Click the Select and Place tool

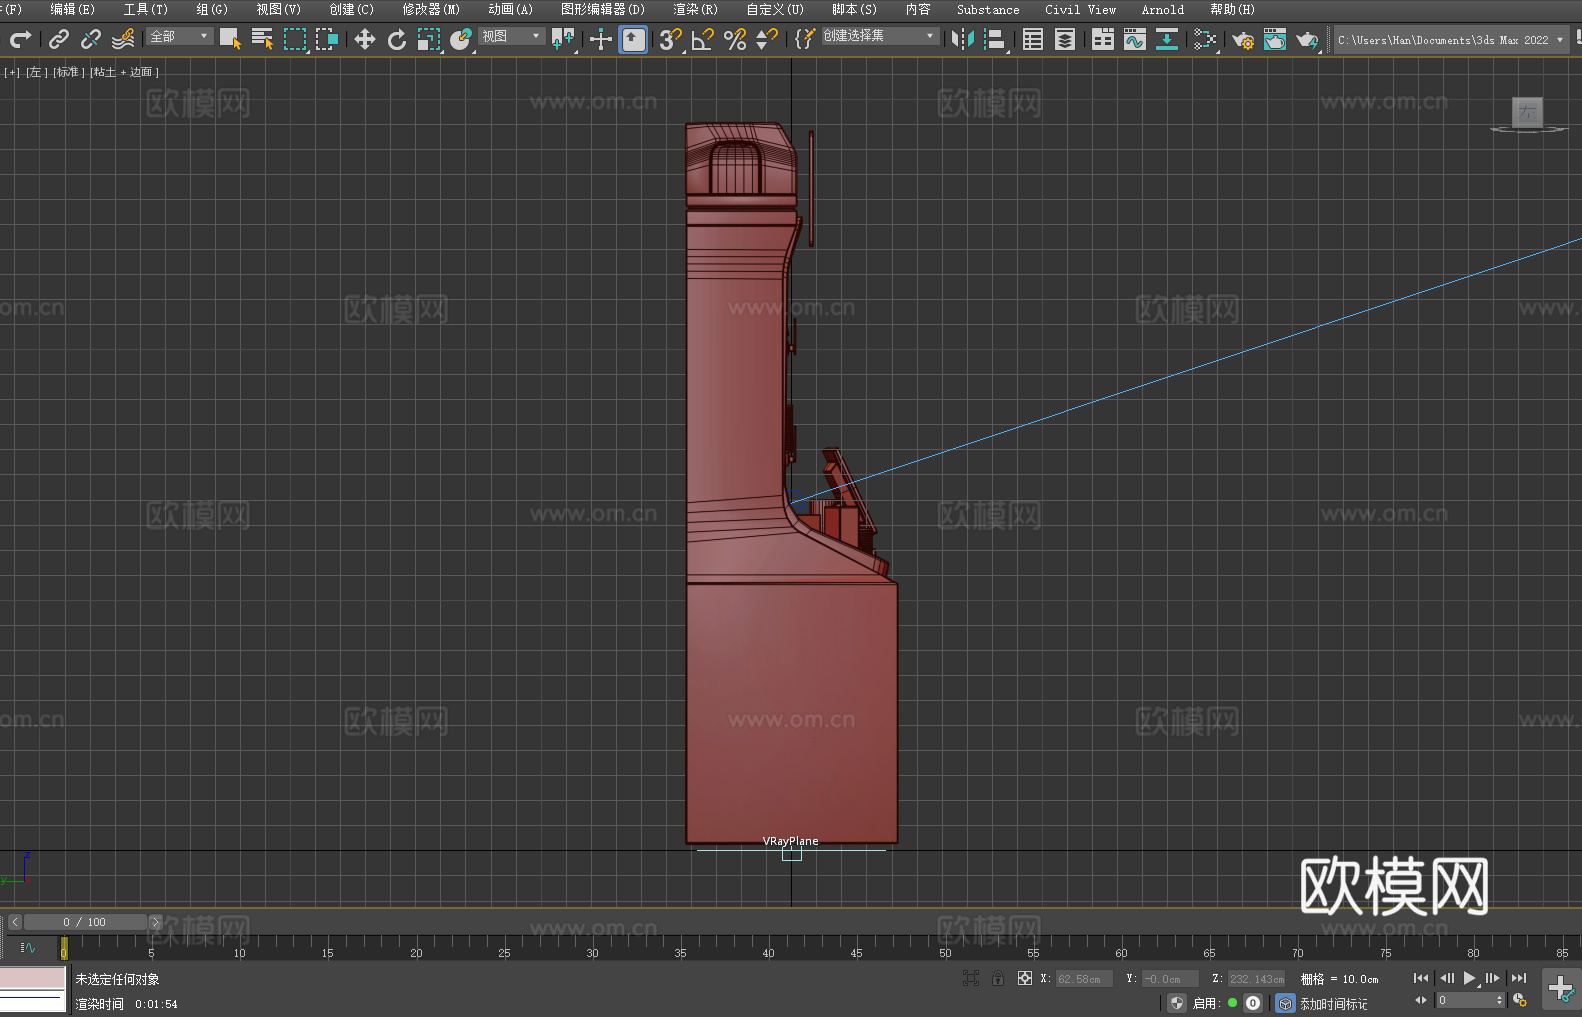[461, 39]
